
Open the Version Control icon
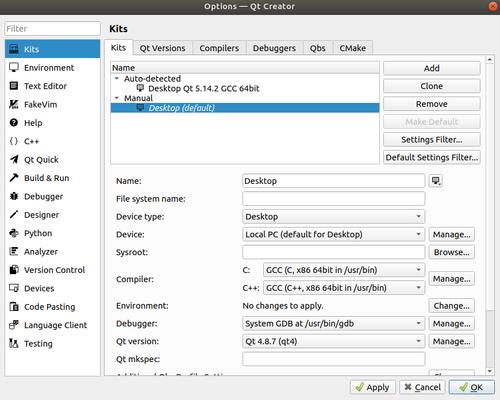point(14,270)
